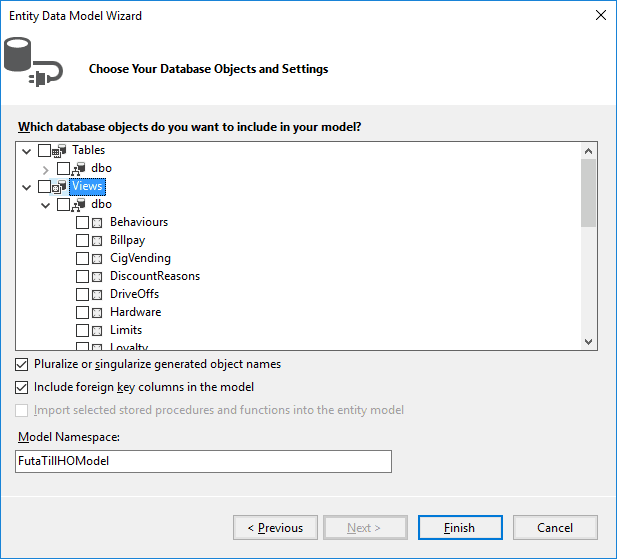Click the dbo schema icon under Views
617x559 pixels.
click(79, 205)
